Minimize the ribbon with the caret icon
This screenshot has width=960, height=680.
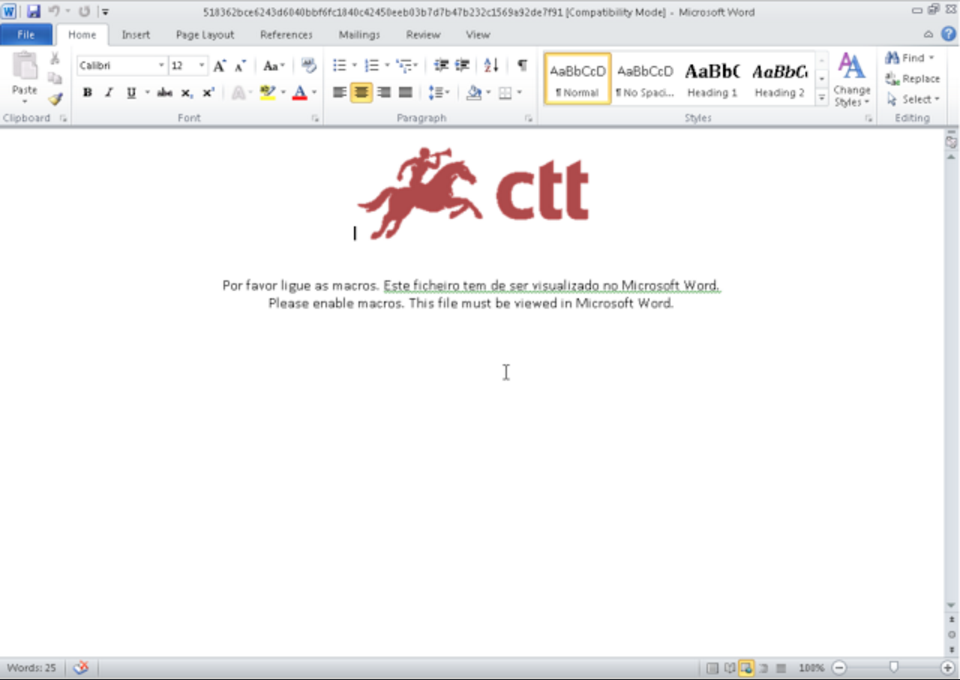[928, 35]
